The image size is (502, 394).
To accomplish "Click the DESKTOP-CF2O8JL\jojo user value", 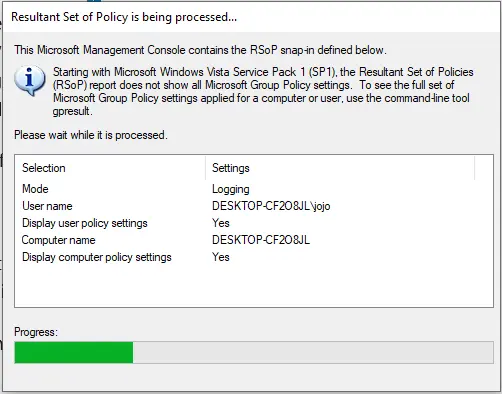I will pyautogui.click(x=271, y=206).
